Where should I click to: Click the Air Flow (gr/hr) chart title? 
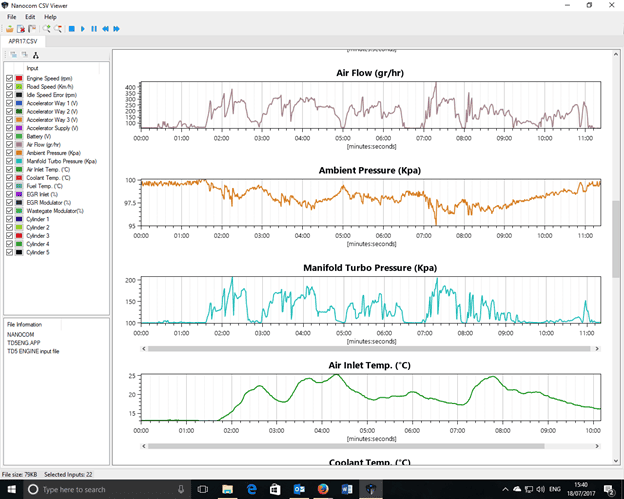tap(370, 73)
